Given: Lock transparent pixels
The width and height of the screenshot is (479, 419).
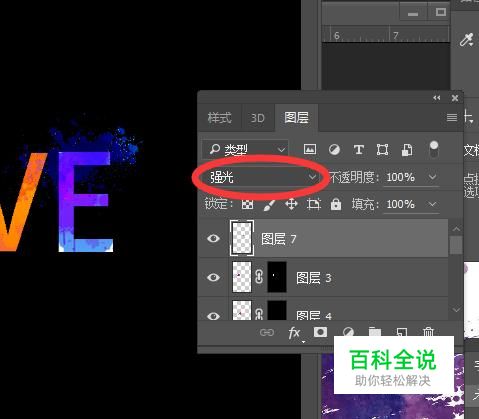Looking at the screenshot, I should point(247,204).
